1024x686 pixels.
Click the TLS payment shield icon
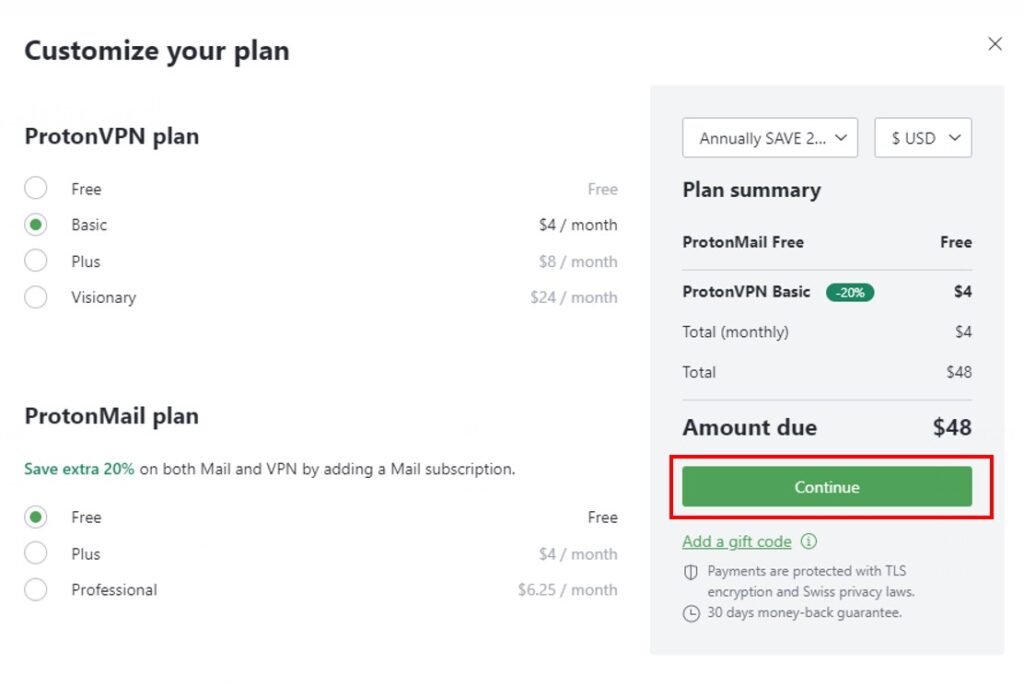(690, 572)
